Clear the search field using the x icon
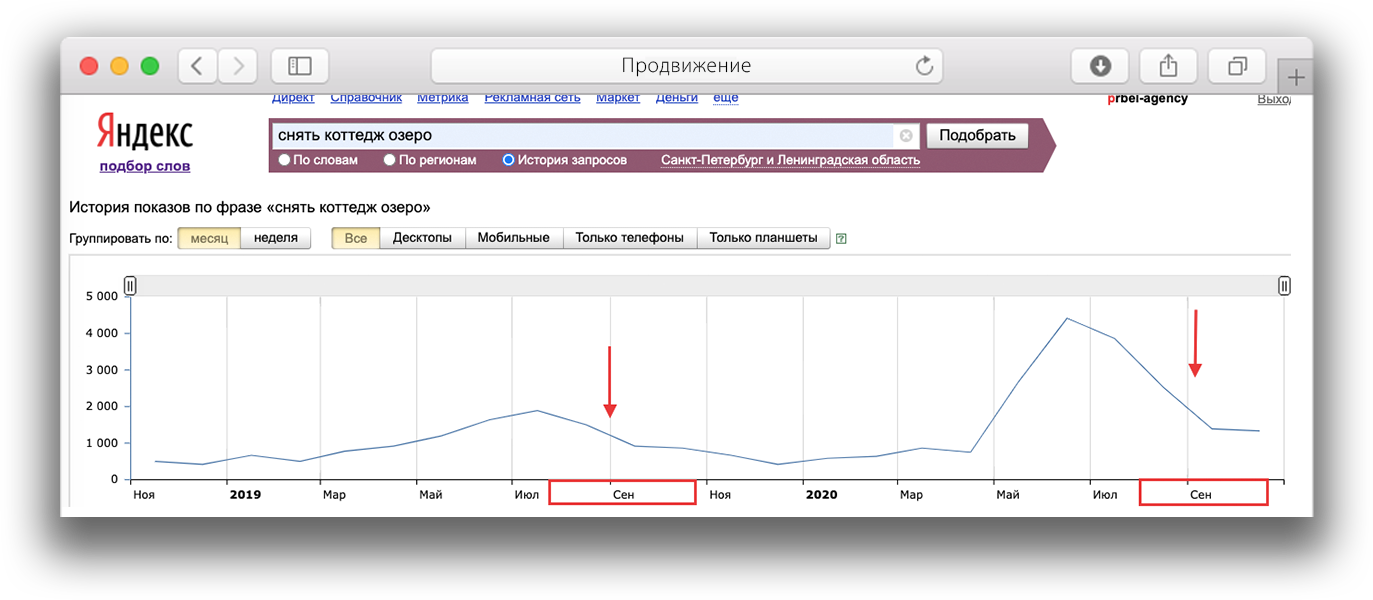The image size is (1373, 600). [x=906, y=136]
